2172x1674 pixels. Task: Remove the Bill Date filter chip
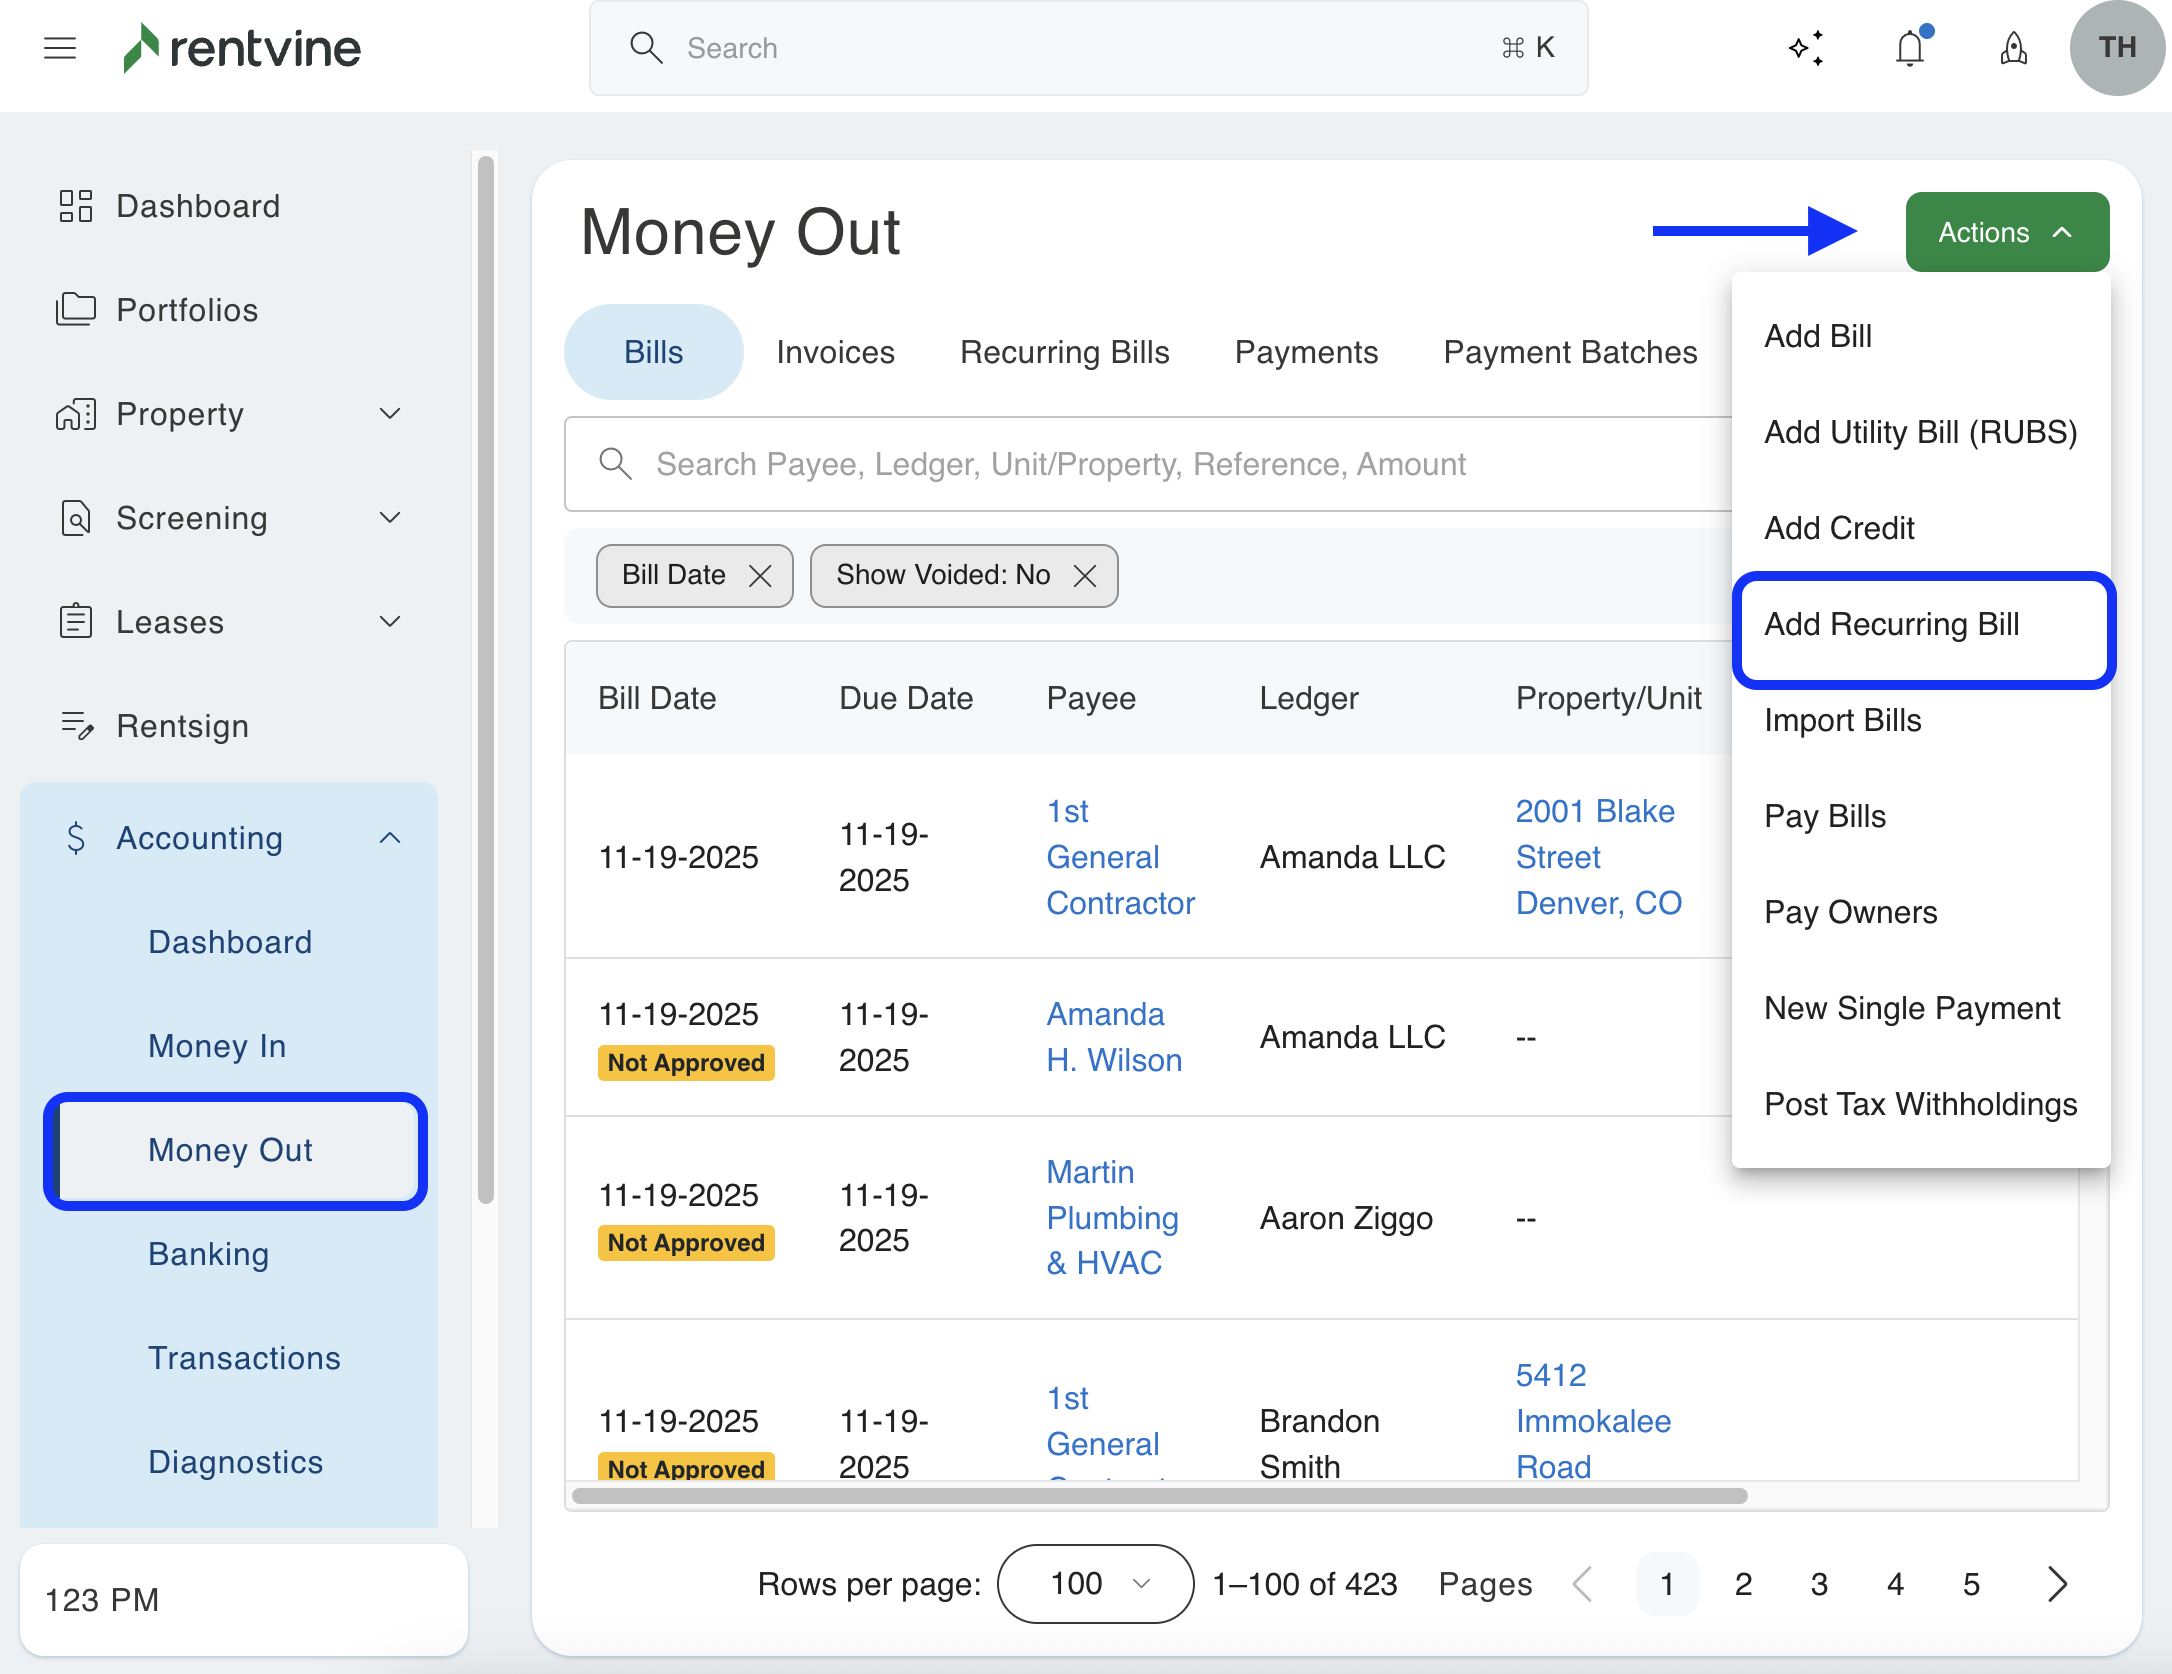760,576
